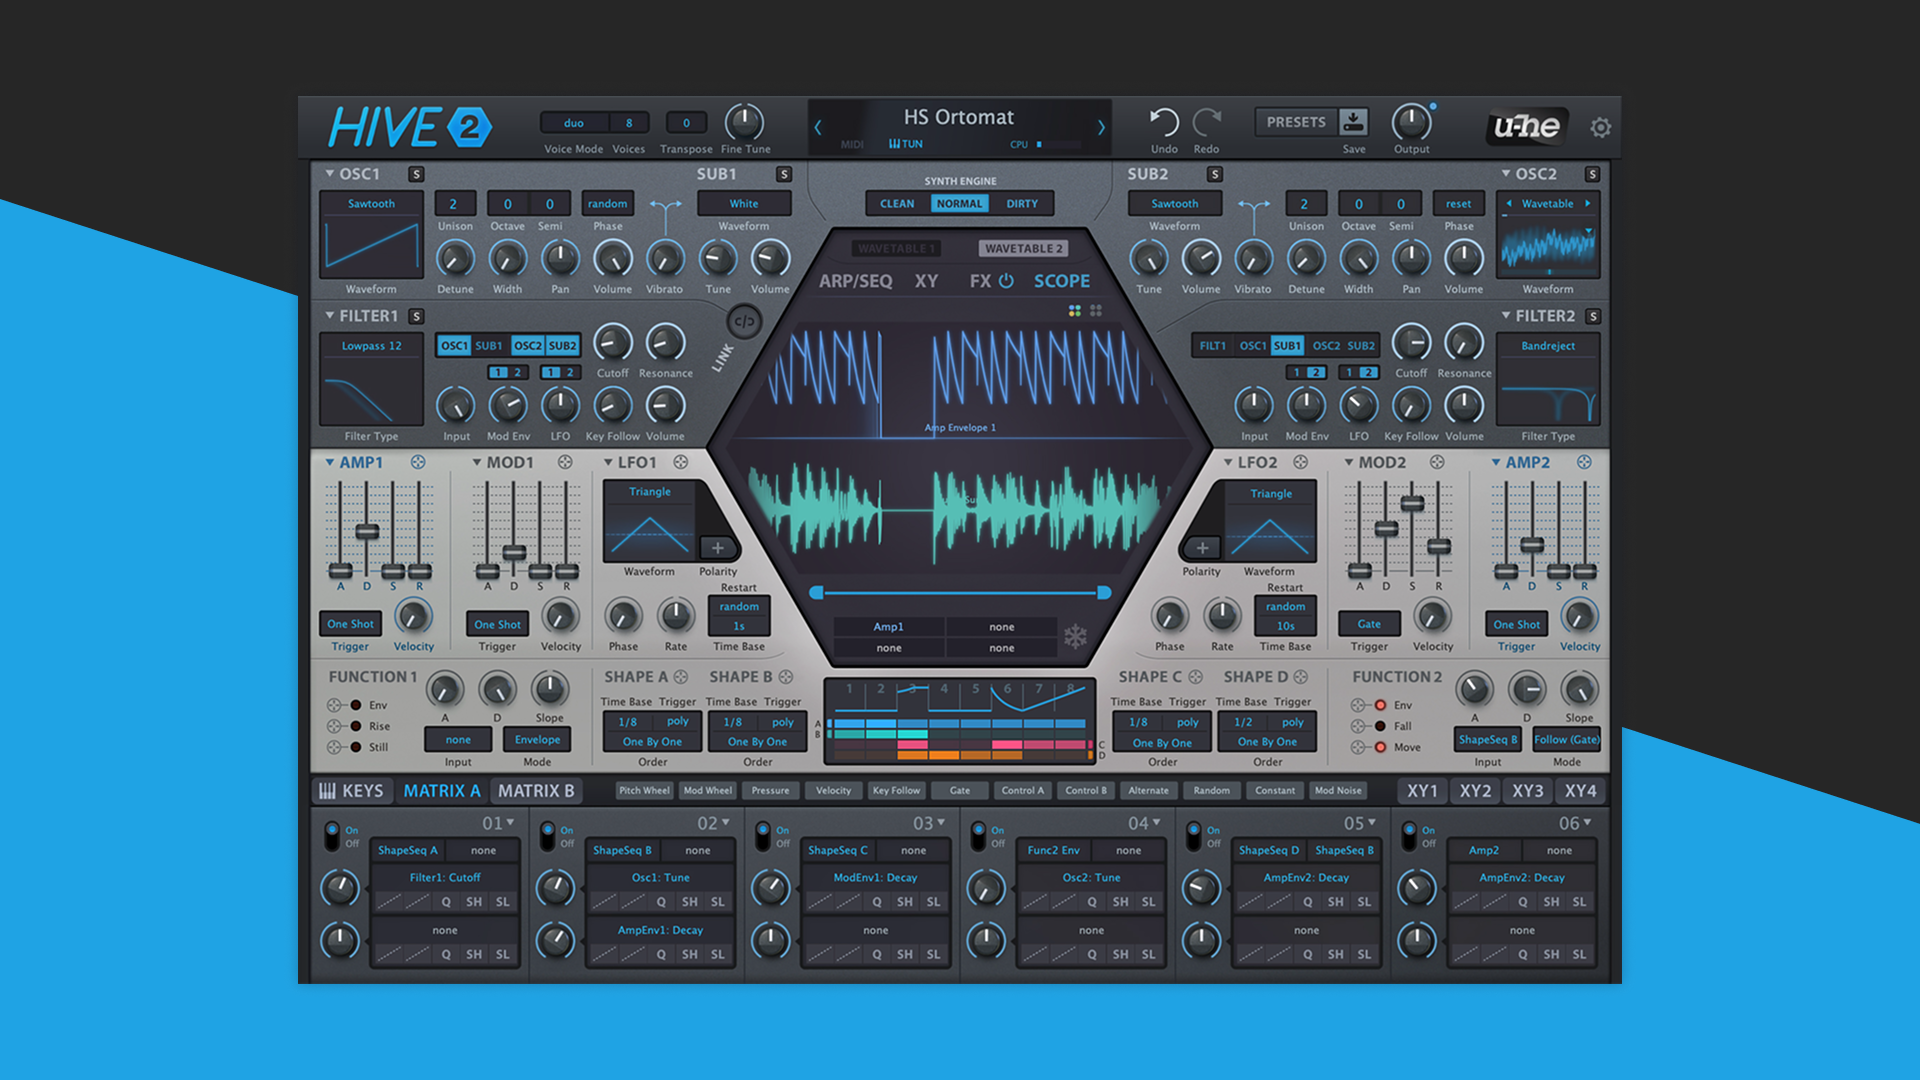Click the HS Ortomat preset name field
The height and width of the screenshot is (1080, 1920).
tap(960, 117)
